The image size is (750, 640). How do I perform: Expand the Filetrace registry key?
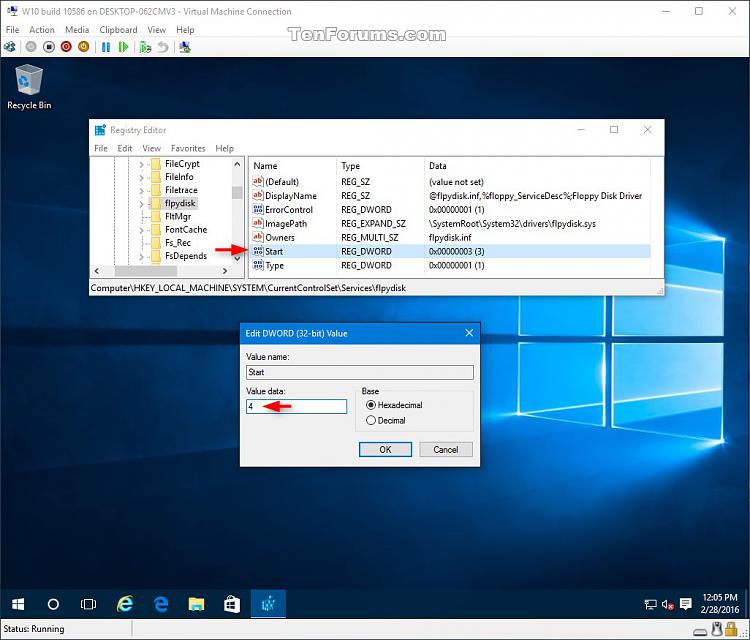tap(141, 191)
